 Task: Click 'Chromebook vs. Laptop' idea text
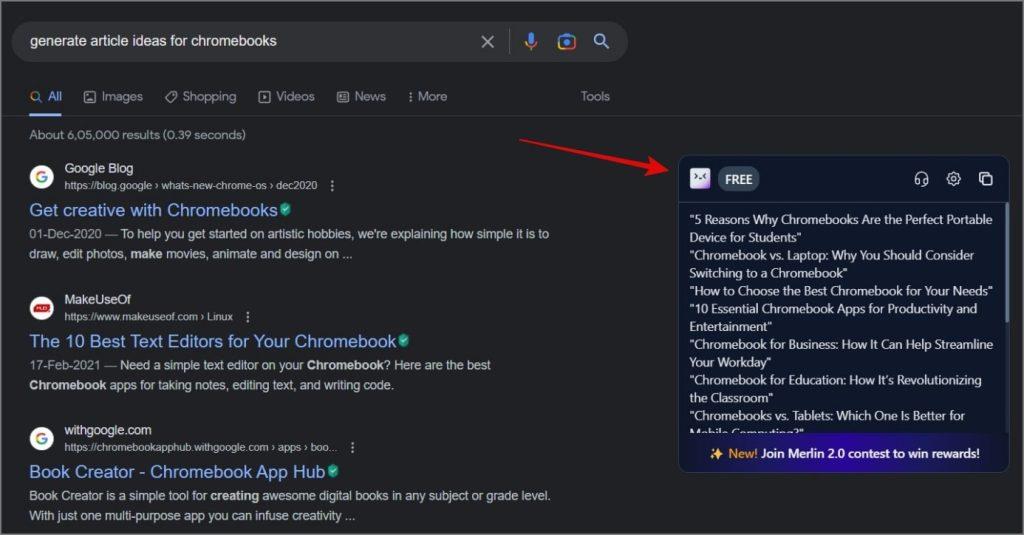[x=831, y=264]
